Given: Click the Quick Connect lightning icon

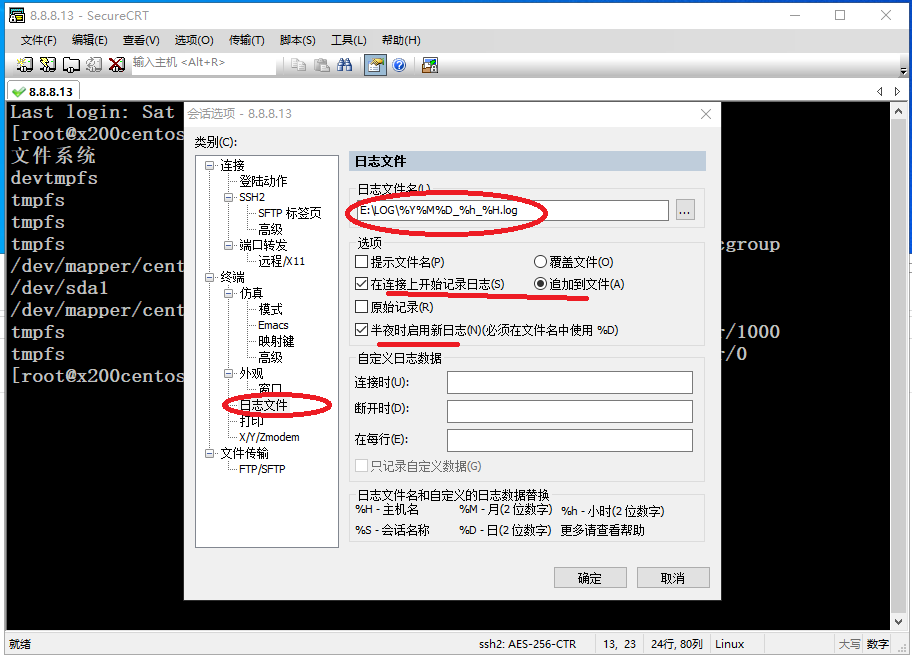Looking at the screenshot, I should pyautogui.click(x=48, y=65).
